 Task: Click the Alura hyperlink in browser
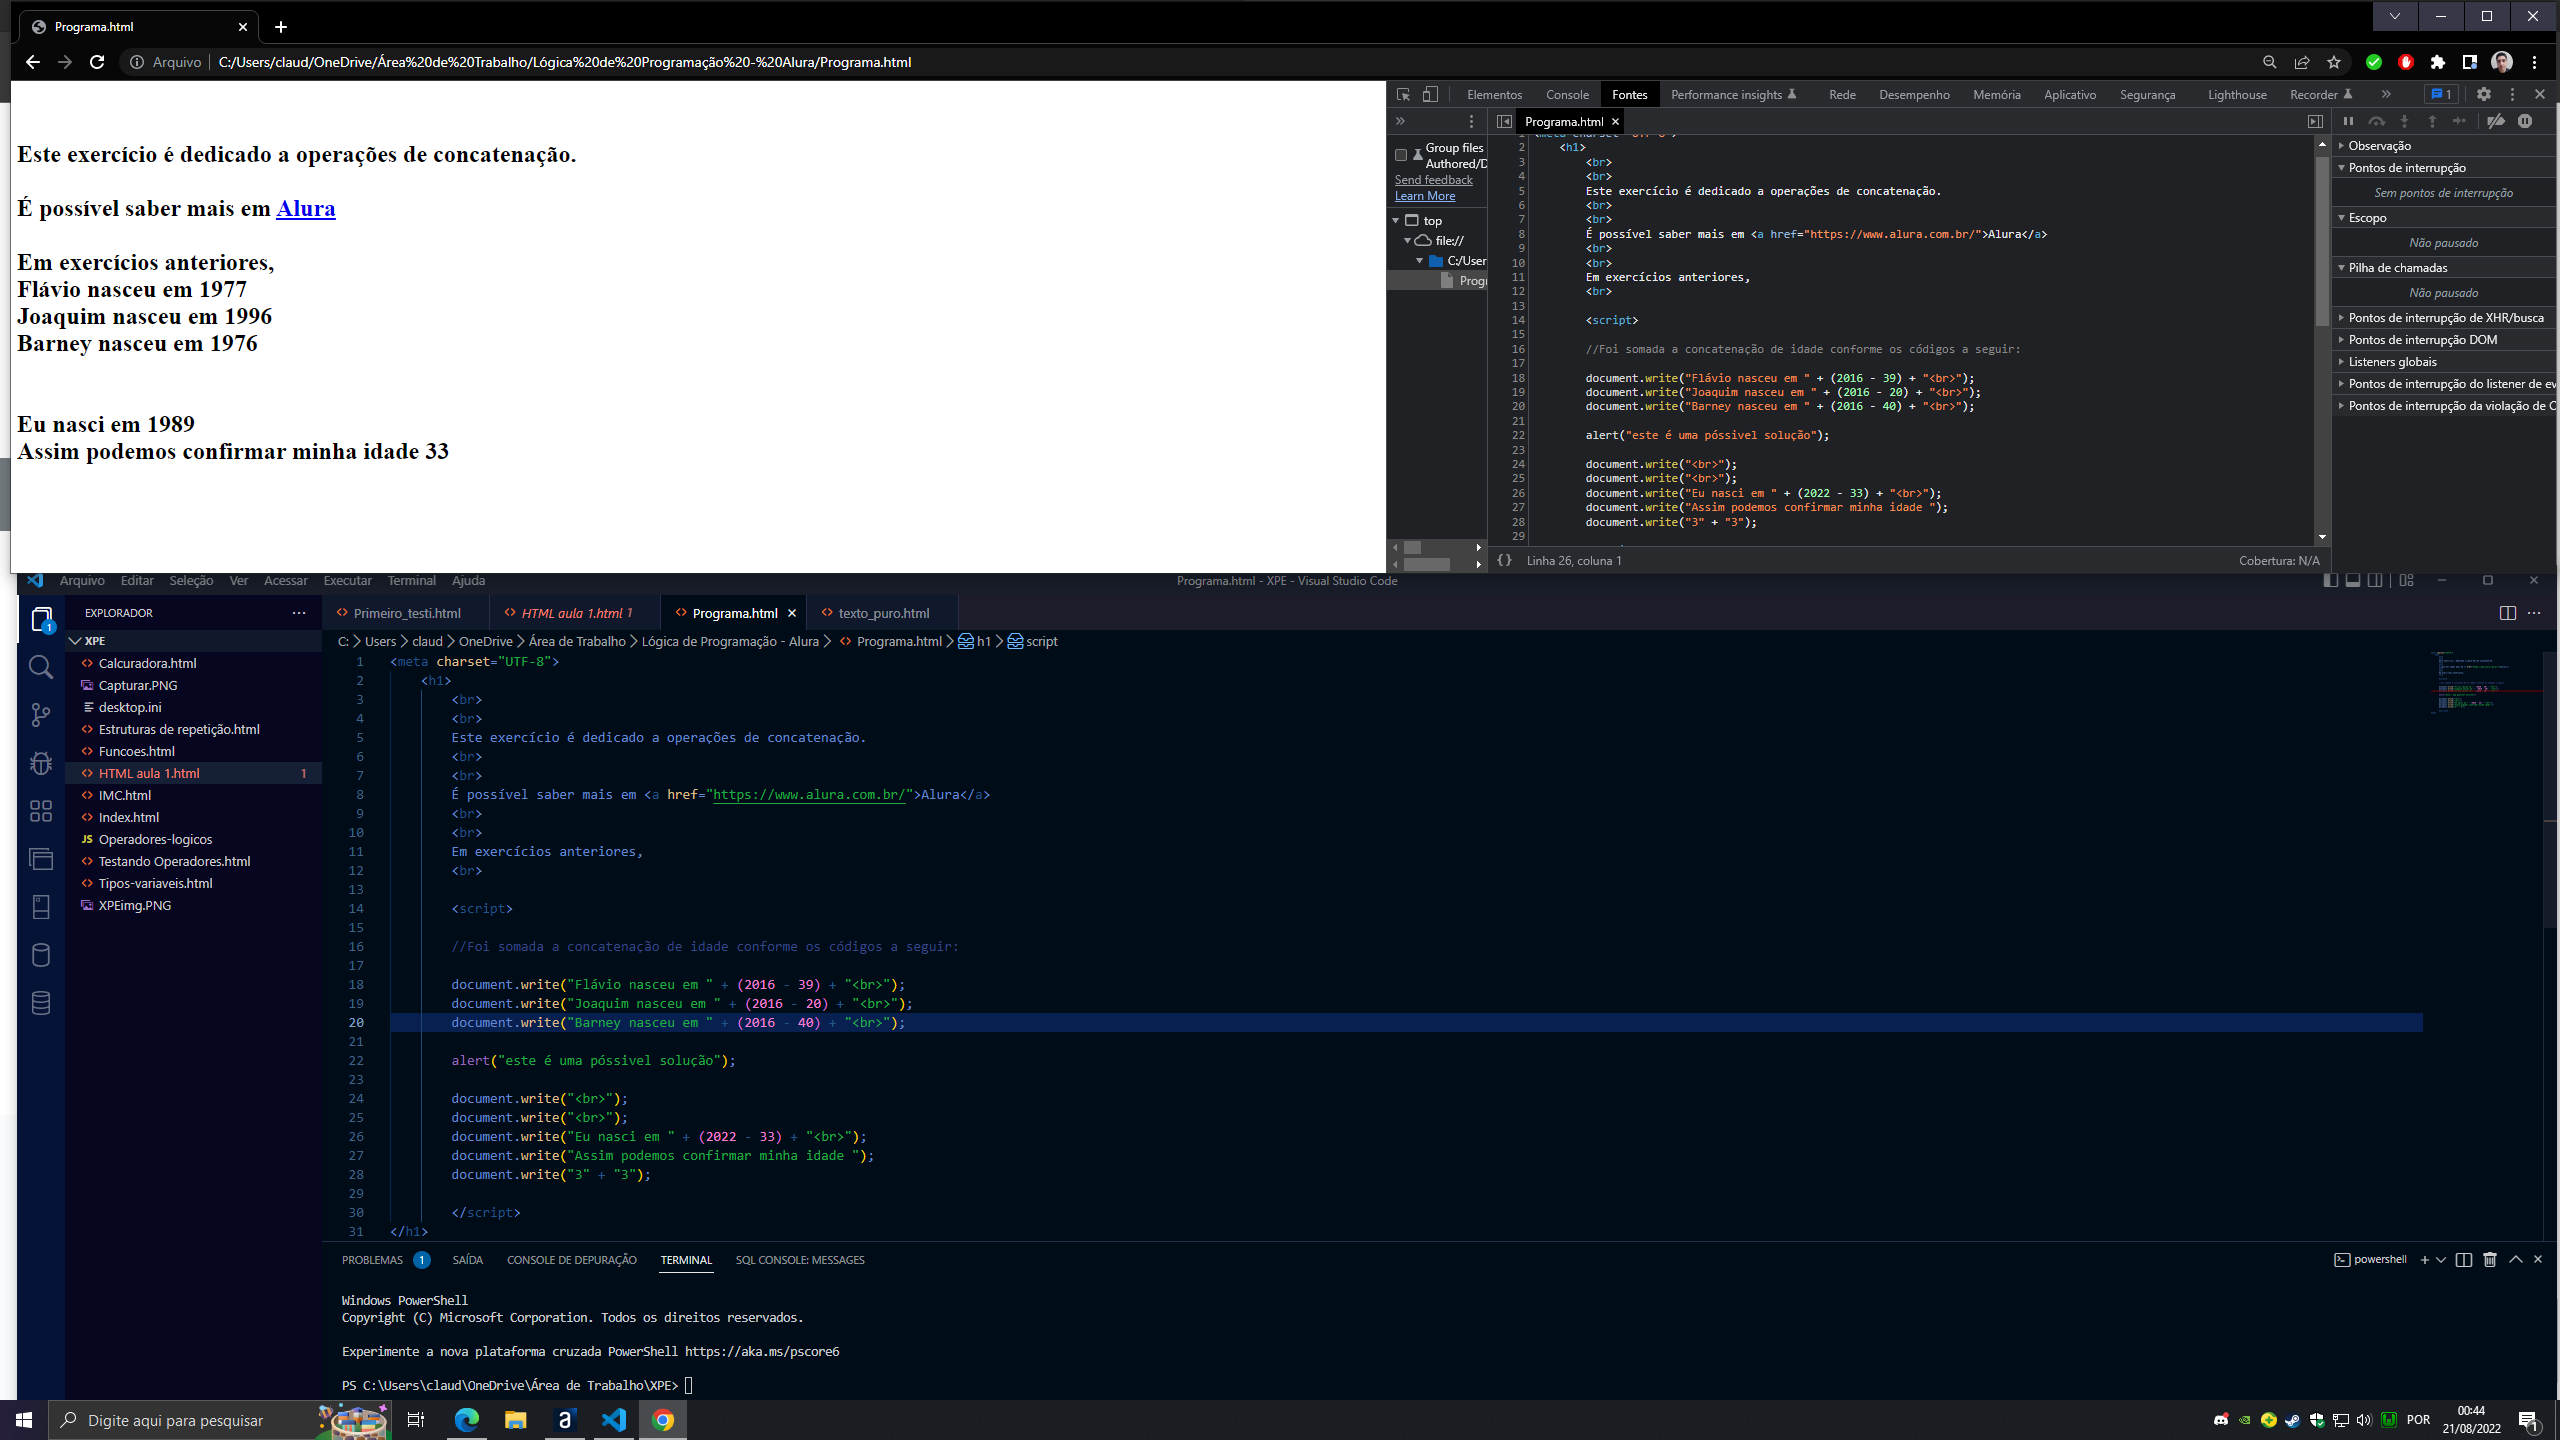(306, 207)
